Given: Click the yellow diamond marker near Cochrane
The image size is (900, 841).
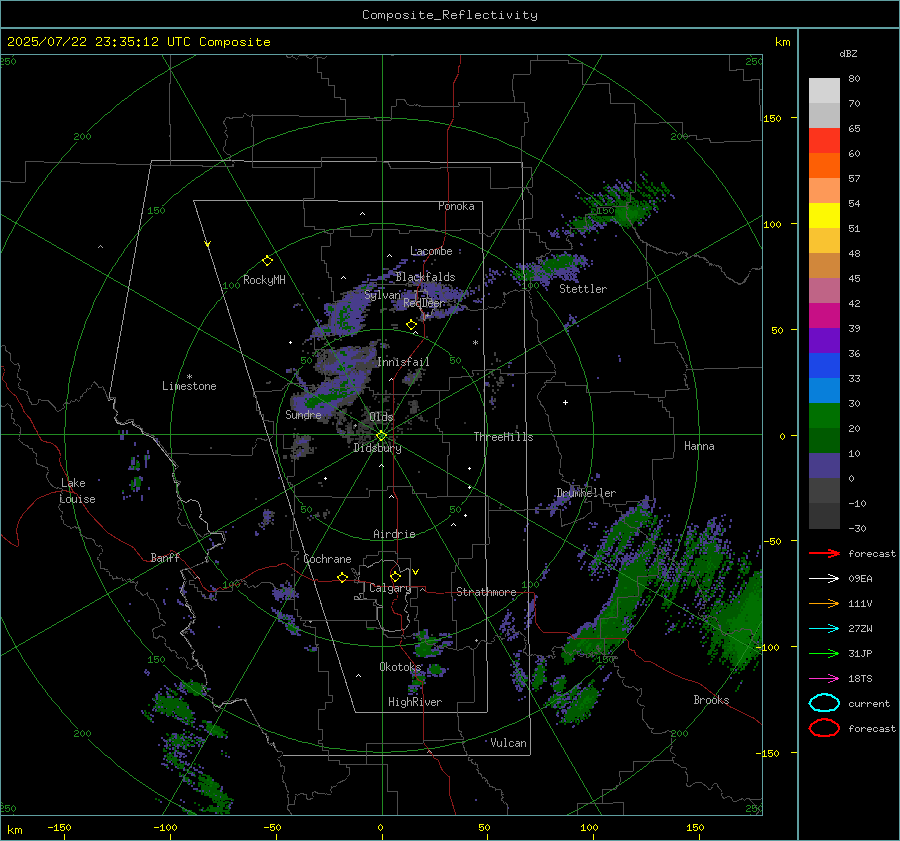Looking at the screenshot, I should tap(342, 578).
